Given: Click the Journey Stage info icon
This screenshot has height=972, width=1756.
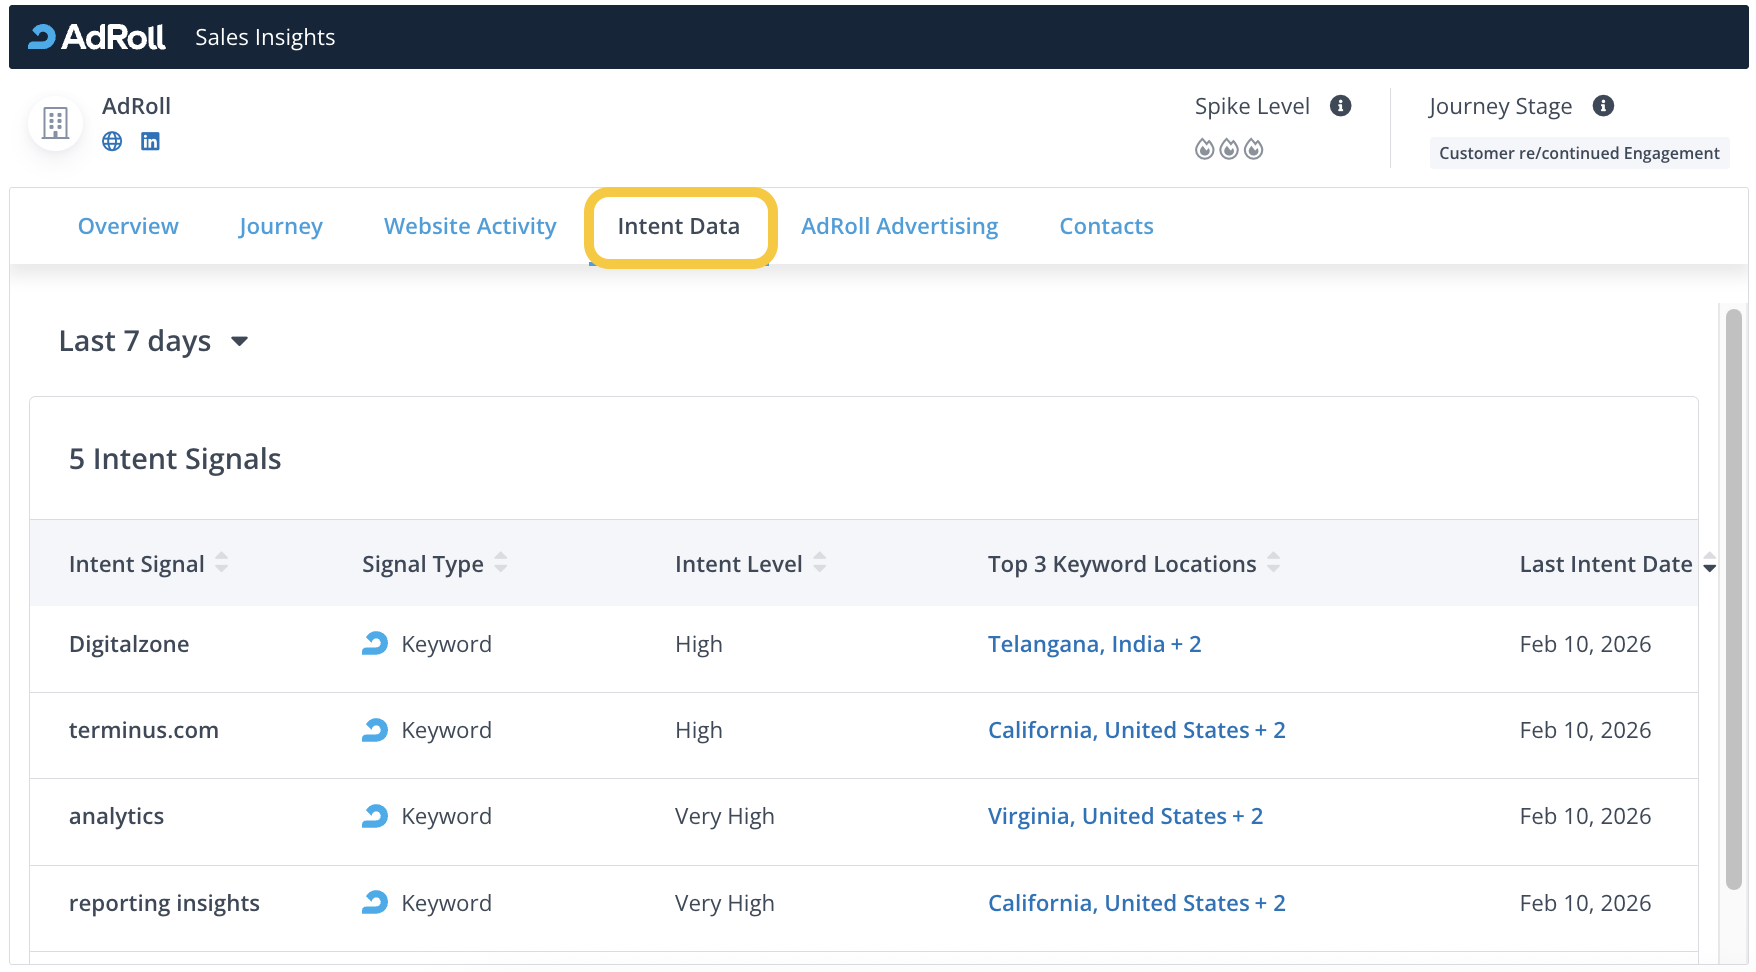Looking at the screenshot, I should click(x=1603, y=106).
